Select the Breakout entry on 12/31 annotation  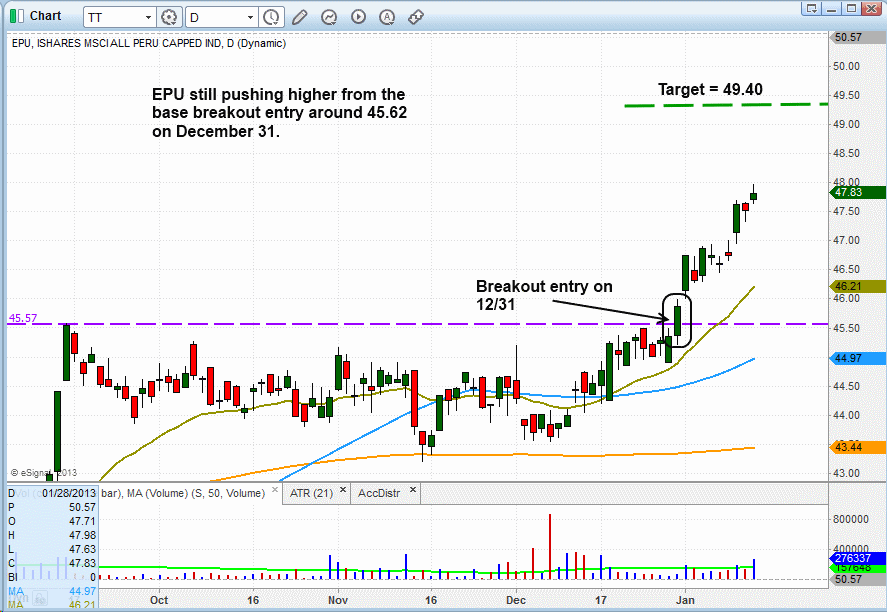coord(544,295)
